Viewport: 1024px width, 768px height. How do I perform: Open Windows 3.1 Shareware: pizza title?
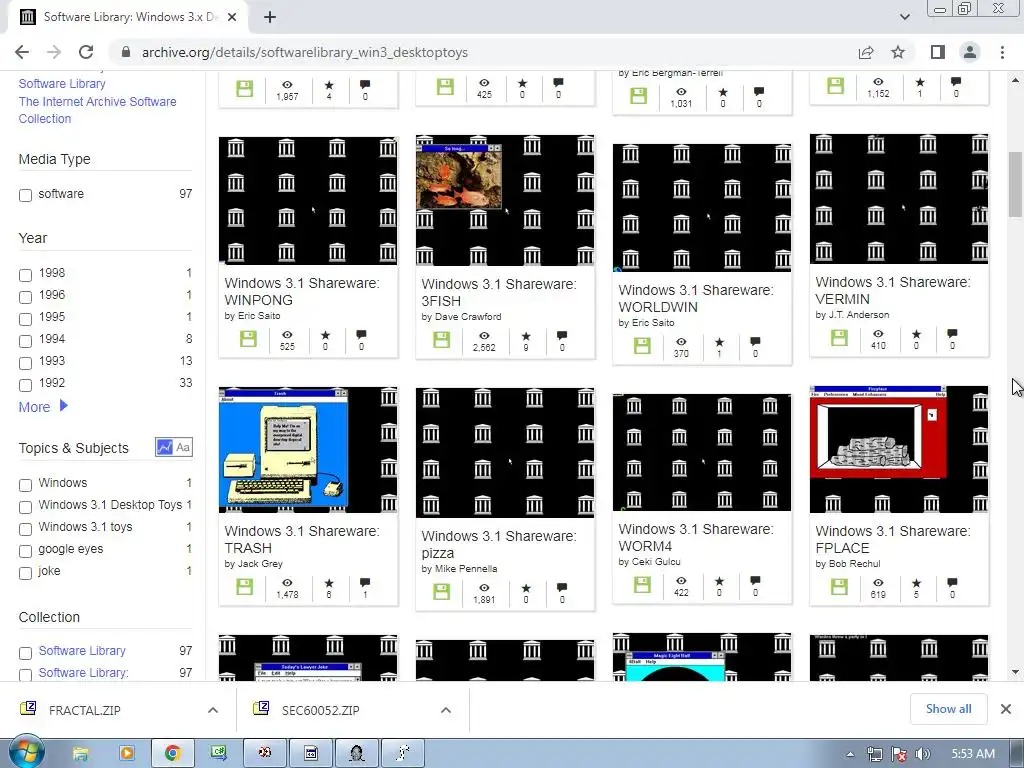[x=498, y=544]
